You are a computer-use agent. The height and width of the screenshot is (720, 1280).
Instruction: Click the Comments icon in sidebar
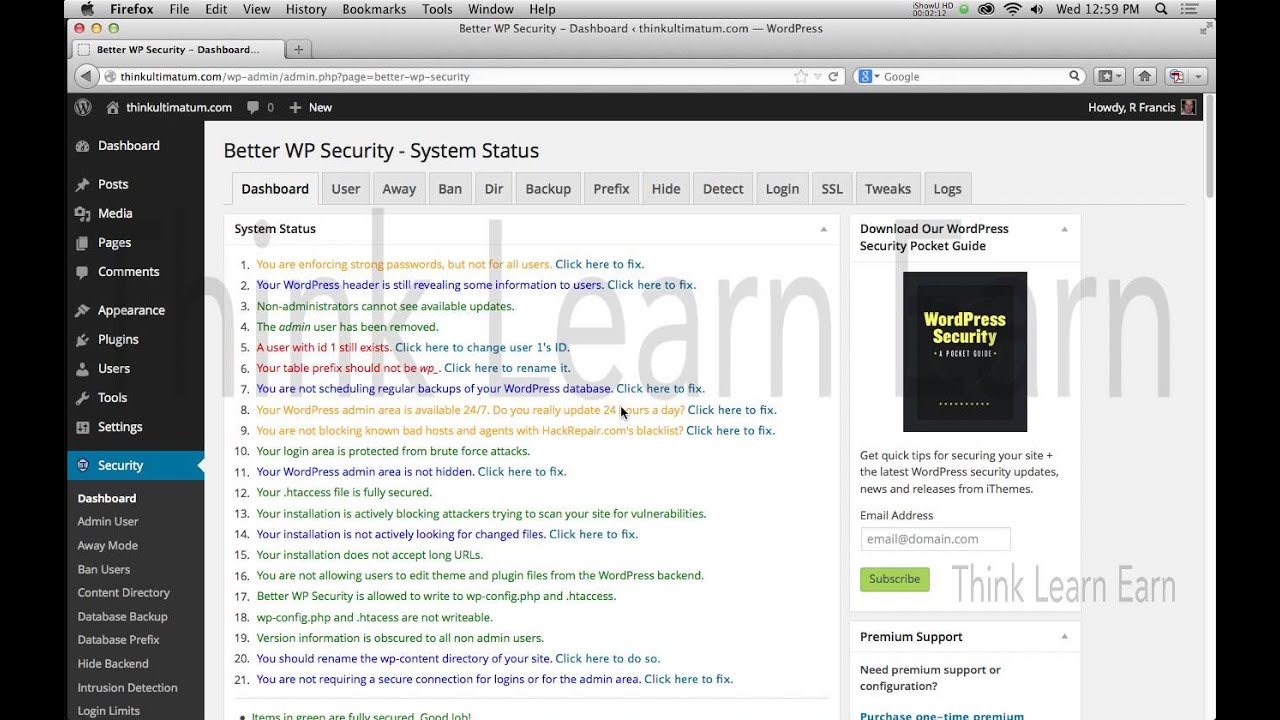click(83, 272)
